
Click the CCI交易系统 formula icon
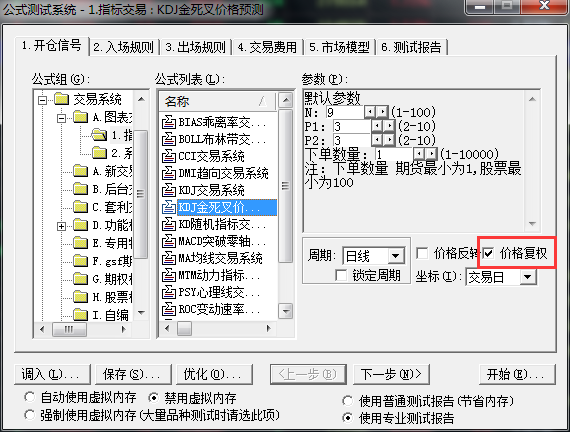pos(169,156)
